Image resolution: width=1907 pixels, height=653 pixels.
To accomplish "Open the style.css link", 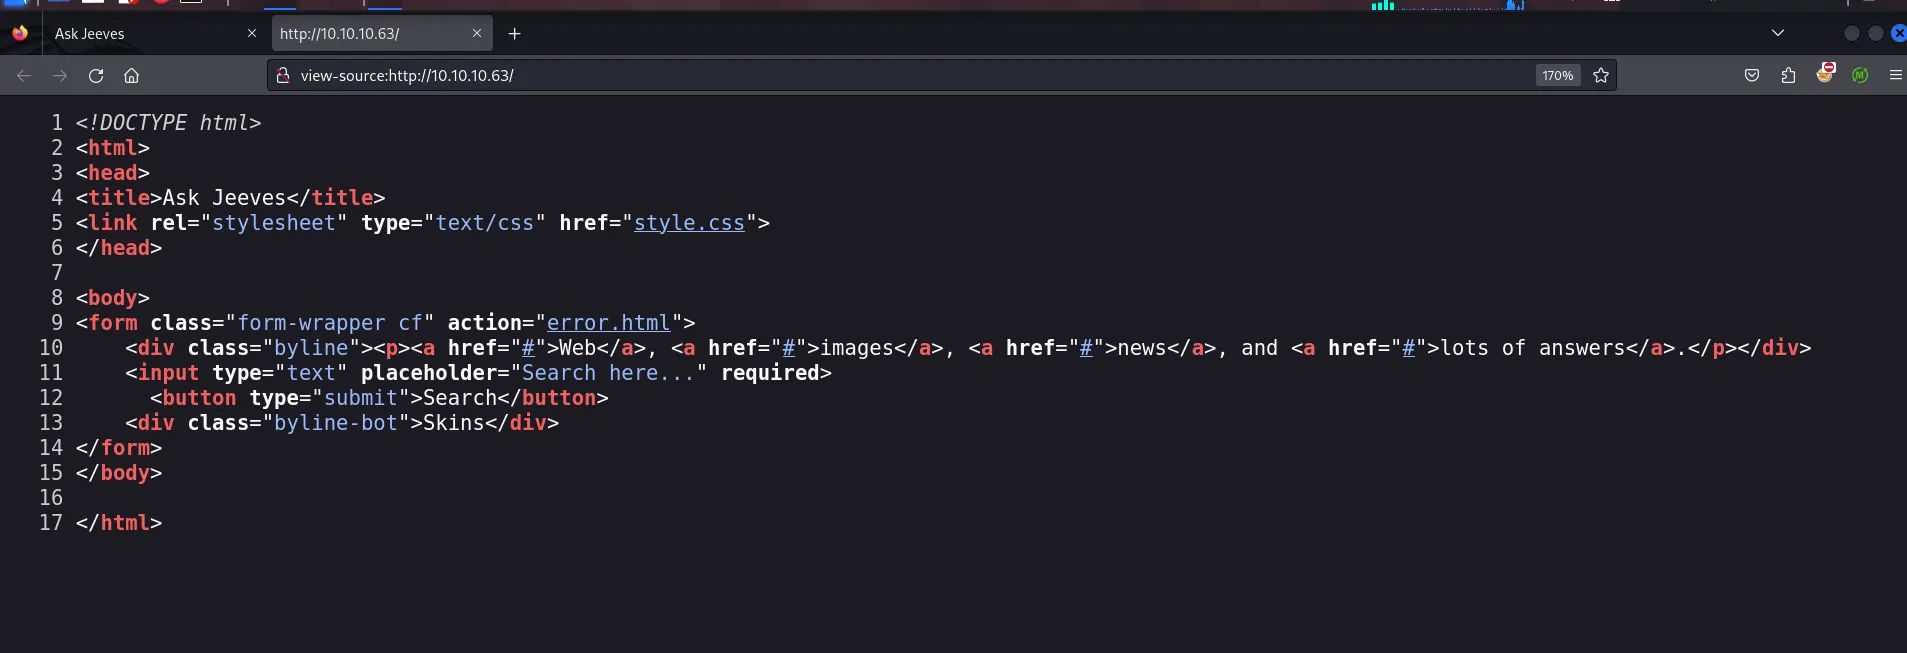I will (689, 223).
